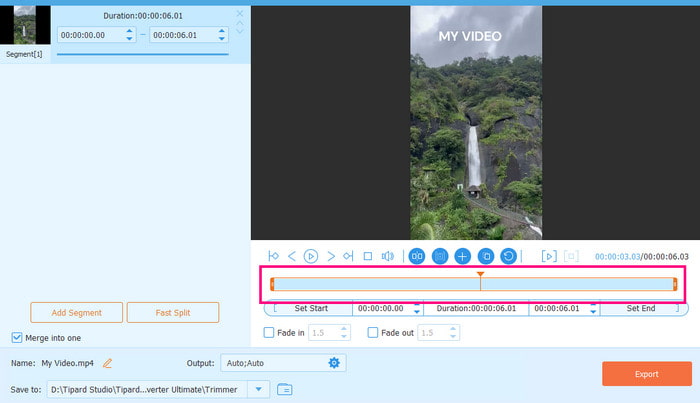Decrease the Fade in duration value
700x403 pixels.
(344, 336)
